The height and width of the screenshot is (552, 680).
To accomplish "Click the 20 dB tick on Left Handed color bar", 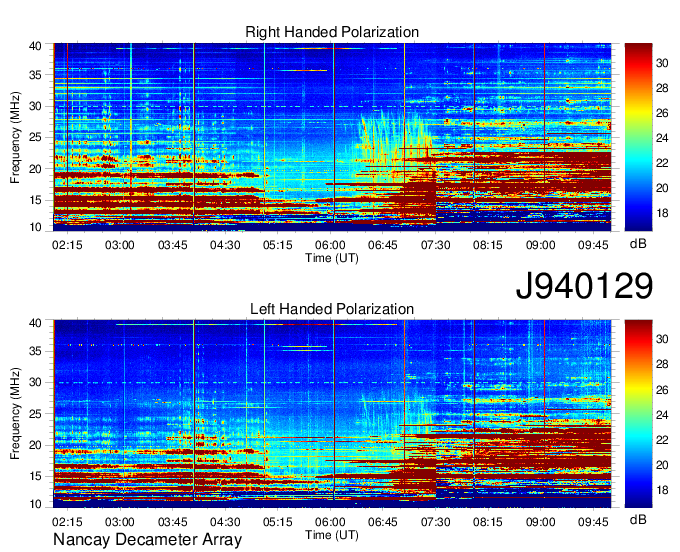I will click(662, 465).
